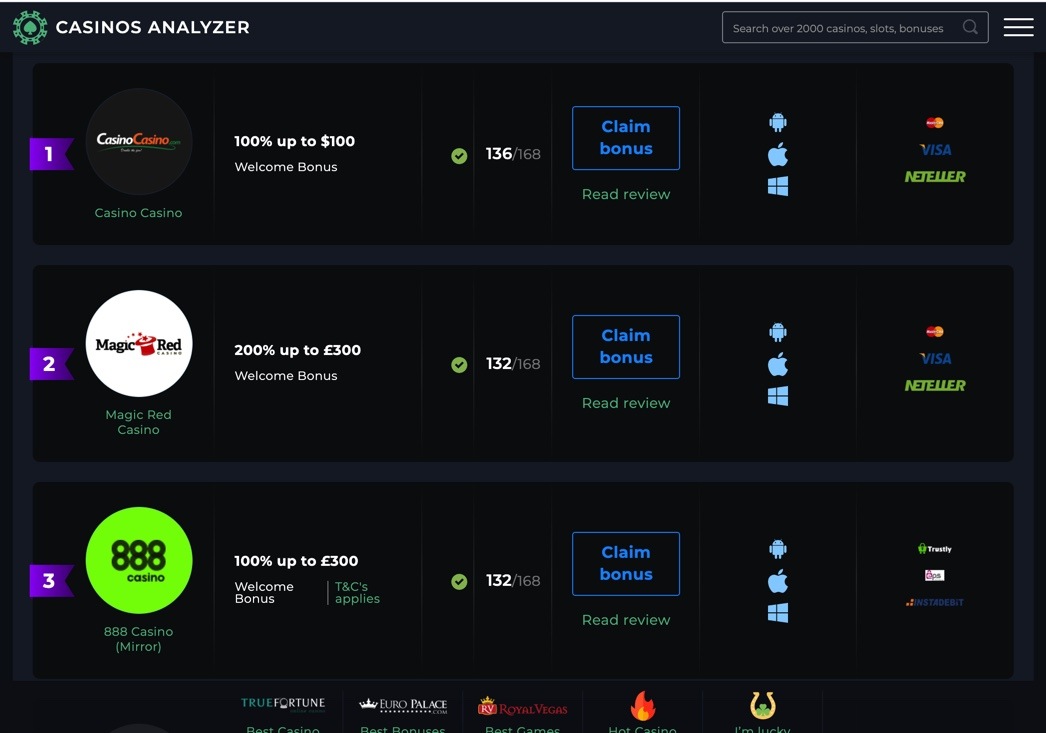Click 132/168 score in 888 Casino row
The image size is (1046, 733).
point(513,580)
